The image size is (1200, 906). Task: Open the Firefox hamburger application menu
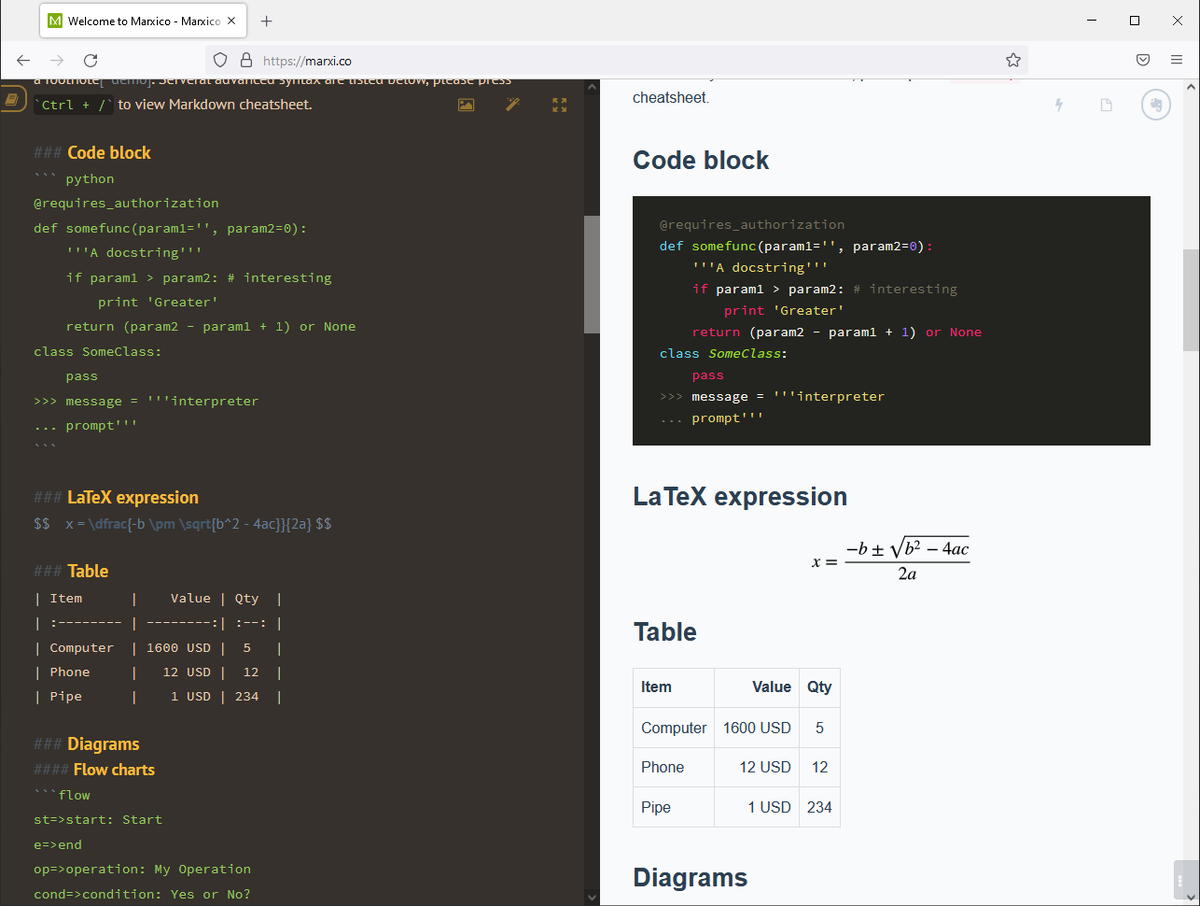(x=1176, y=60)
